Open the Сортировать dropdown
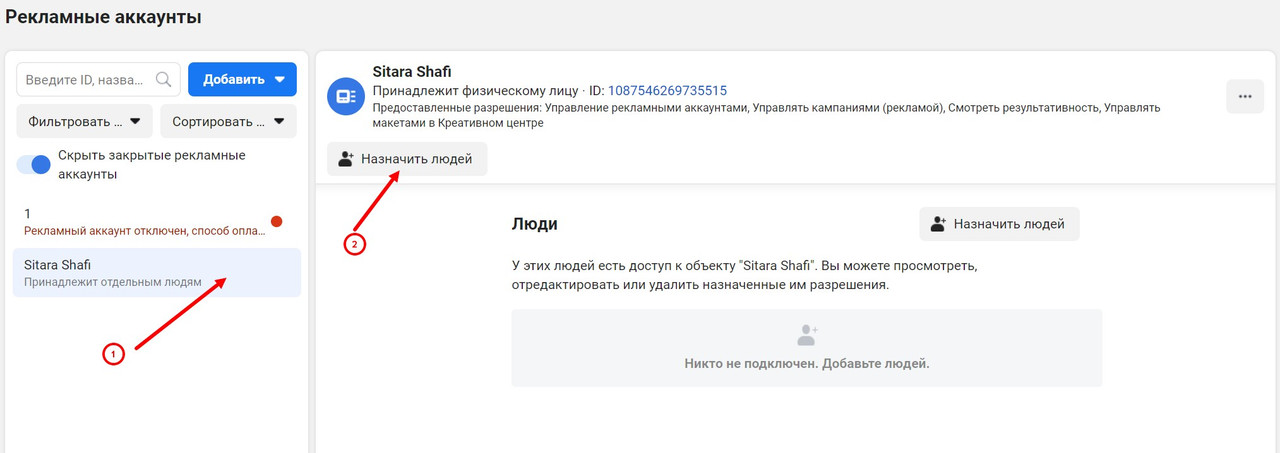Viewport: 1280px width, 453px height. click(x=229, y=122)
